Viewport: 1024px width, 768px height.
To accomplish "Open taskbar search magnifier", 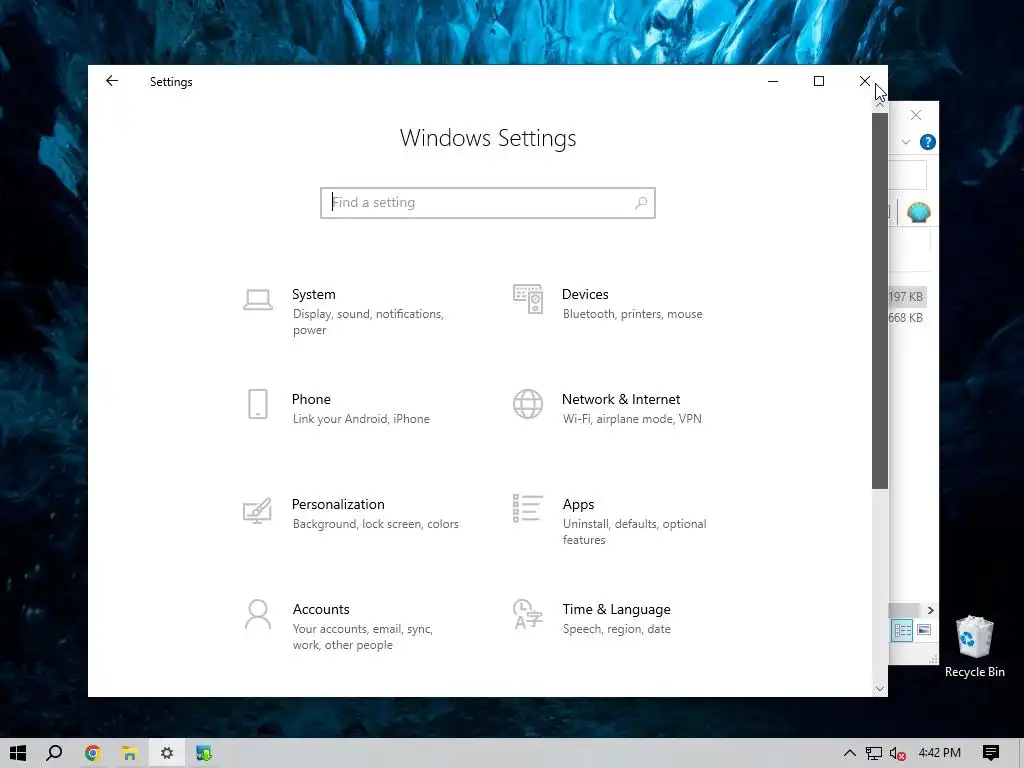I will pos(54,753).
